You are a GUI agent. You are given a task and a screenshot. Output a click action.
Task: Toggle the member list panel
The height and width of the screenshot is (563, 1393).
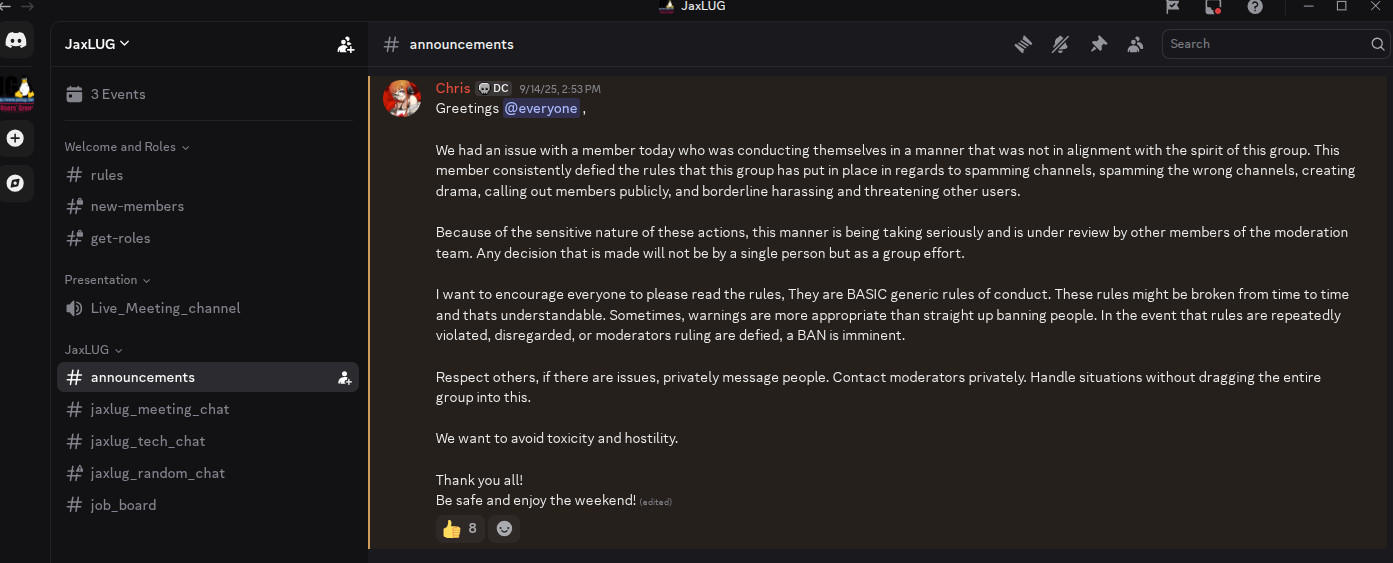tap(1135, 44)
